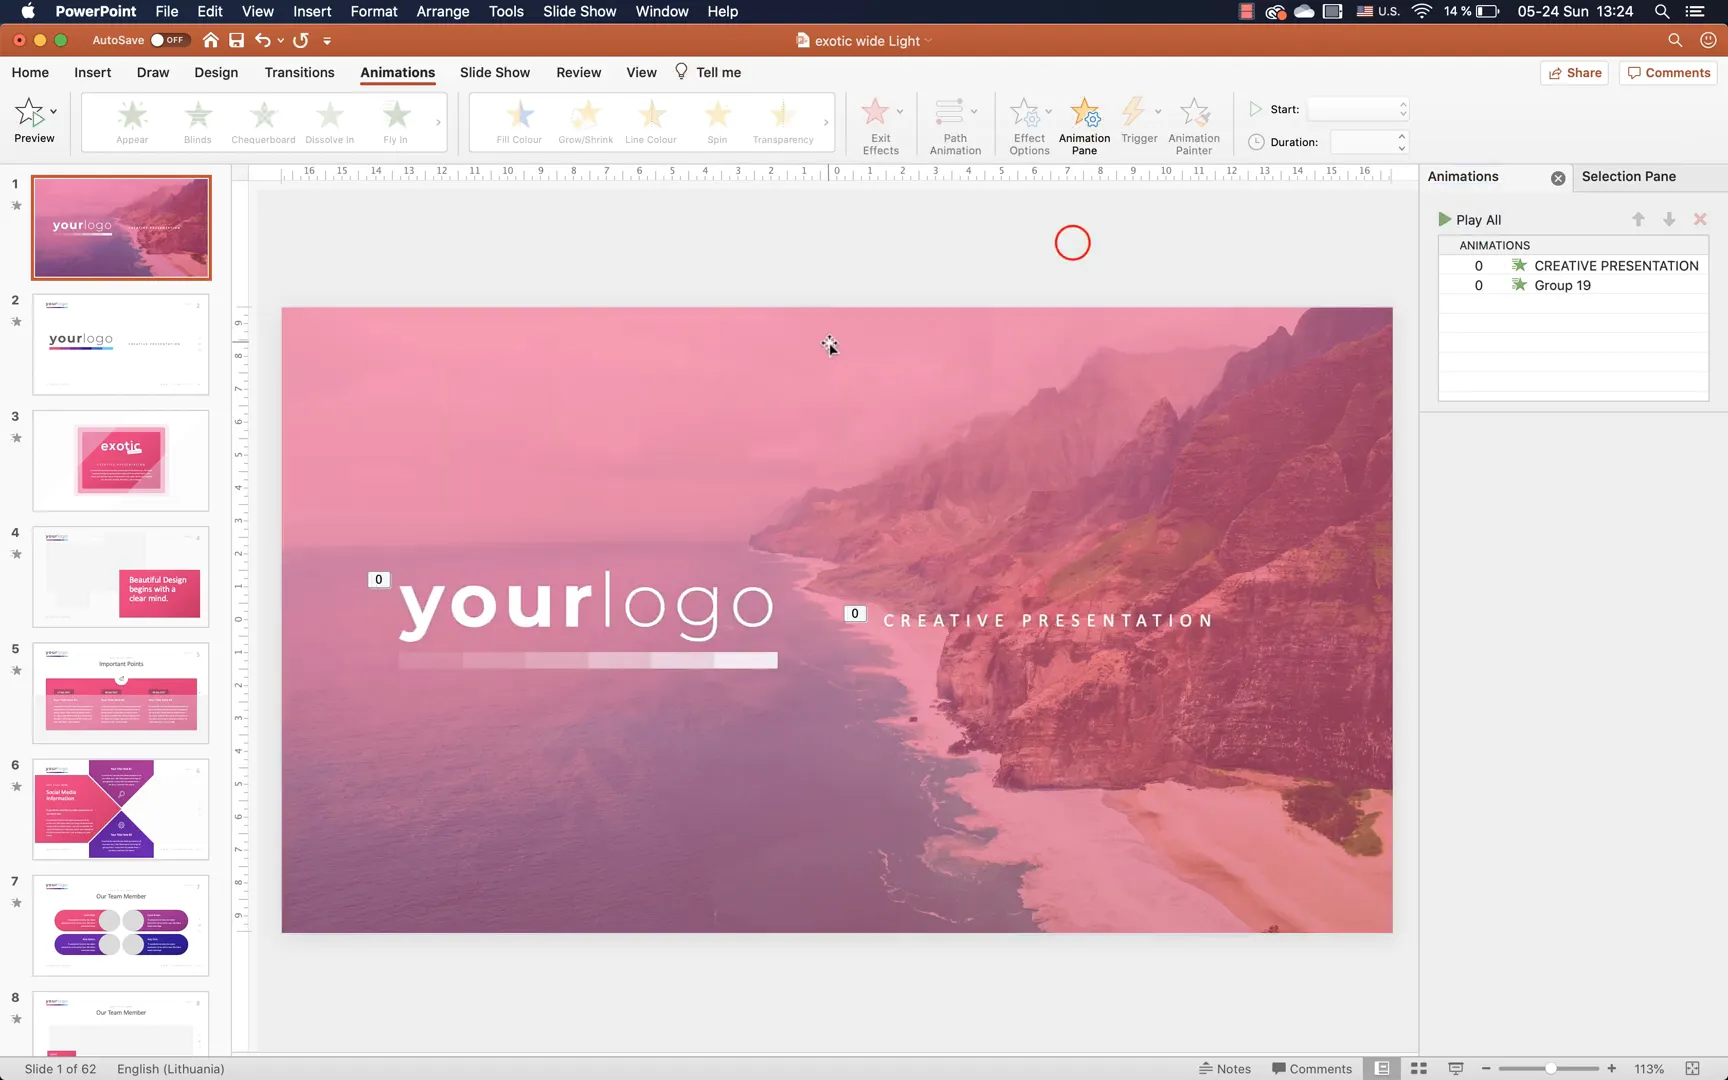
Task: Click the Save icon in title bar
Action: point(236,40)
